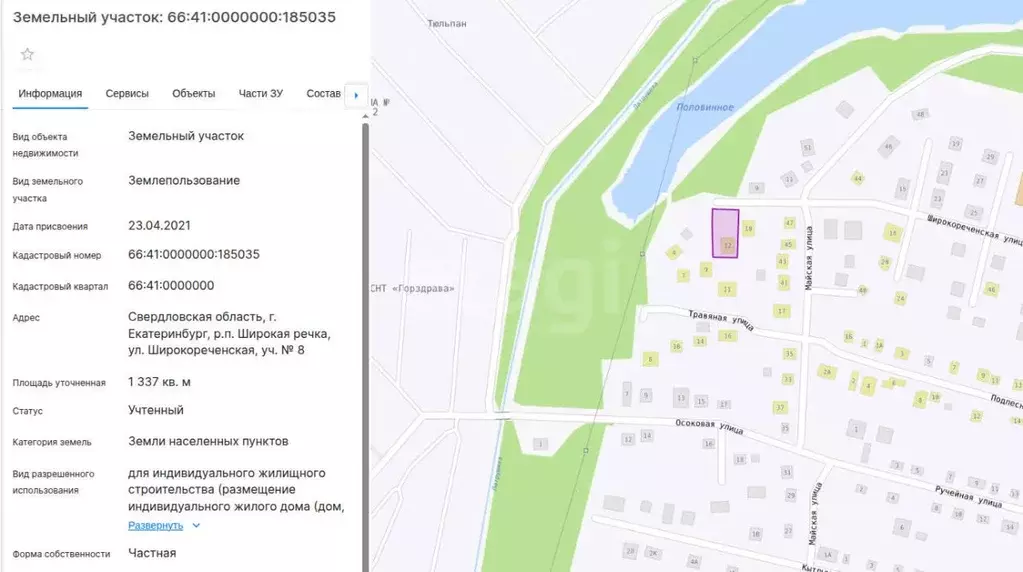Image resolution: width=1023 pixels, height=572 pixels.
Task: Click building 19 beside highlighted plot
Action: pyautogui.click(x=748, y=228)
